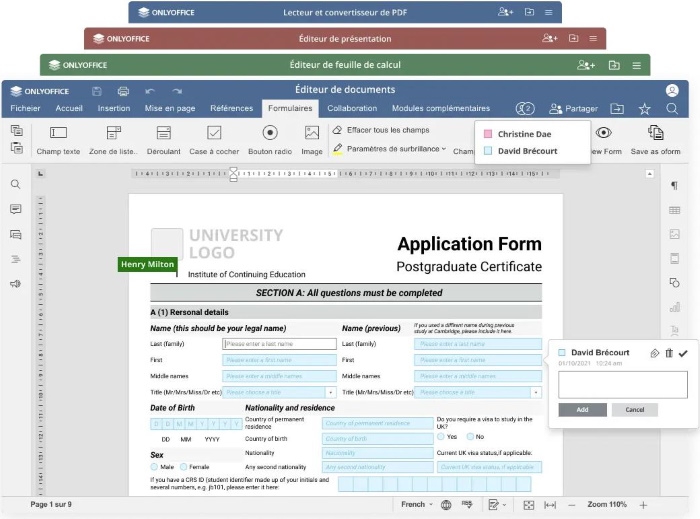Cancel the new comment
Viewport: 700px width, 519px height.
coord(634,410)
